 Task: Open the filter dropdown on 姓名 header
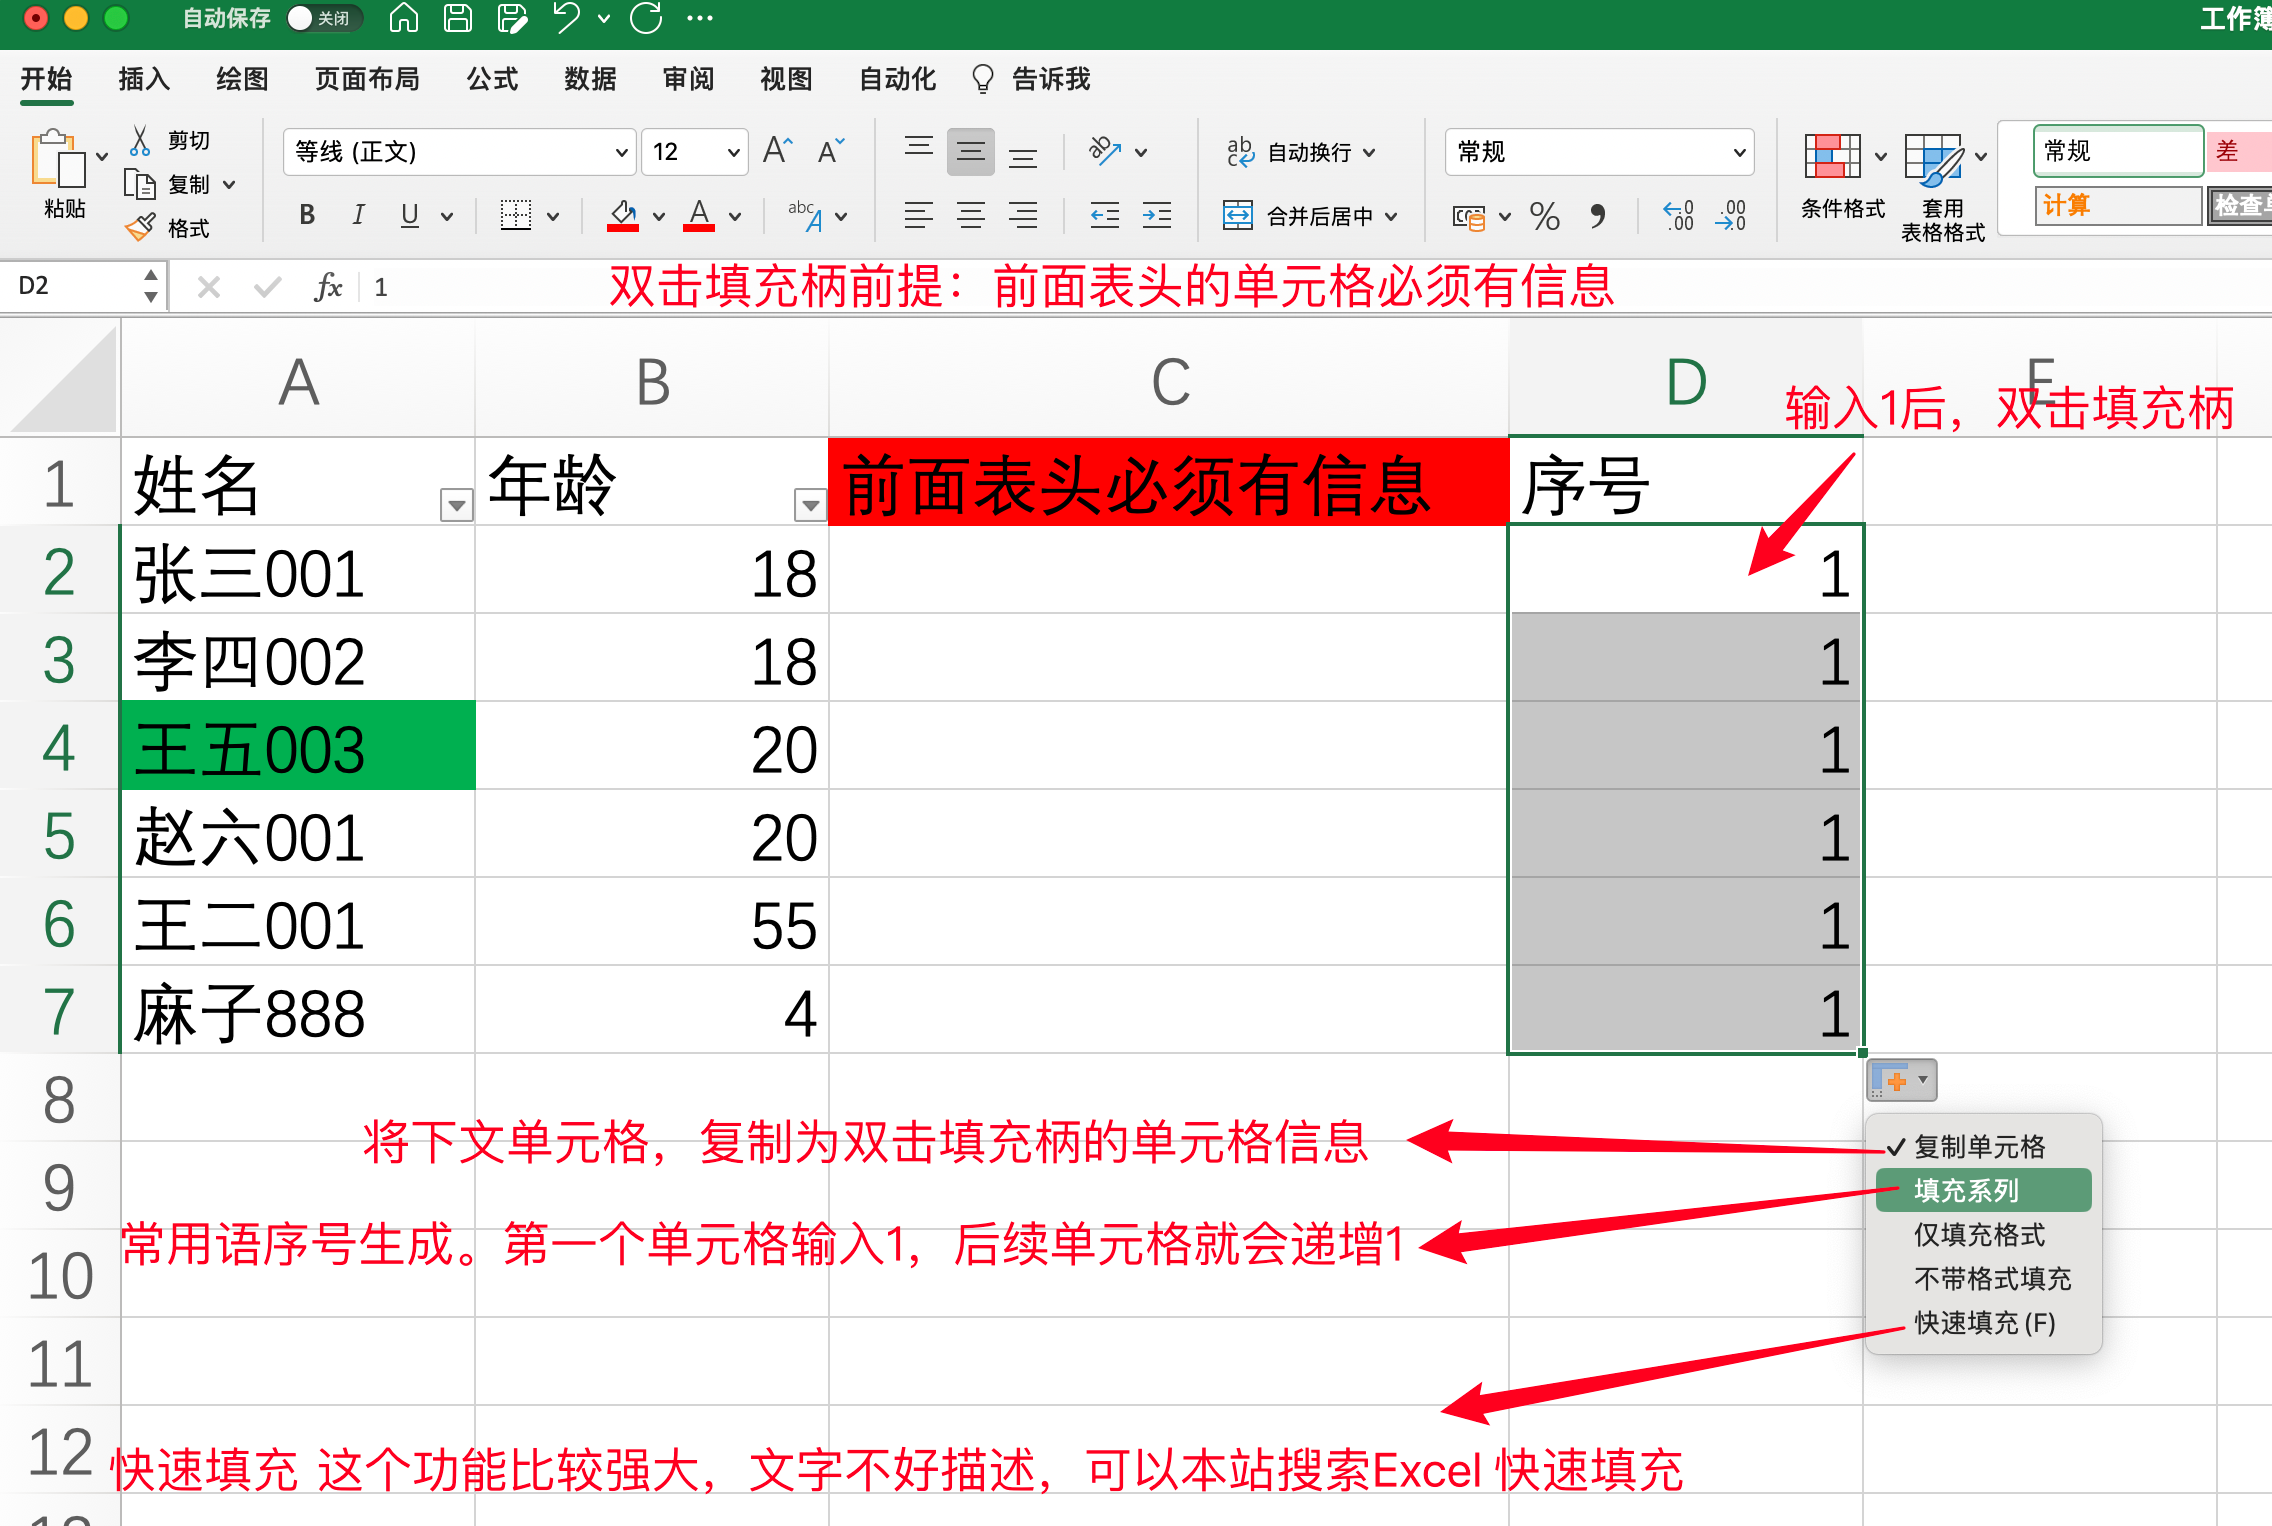(457, 505)
